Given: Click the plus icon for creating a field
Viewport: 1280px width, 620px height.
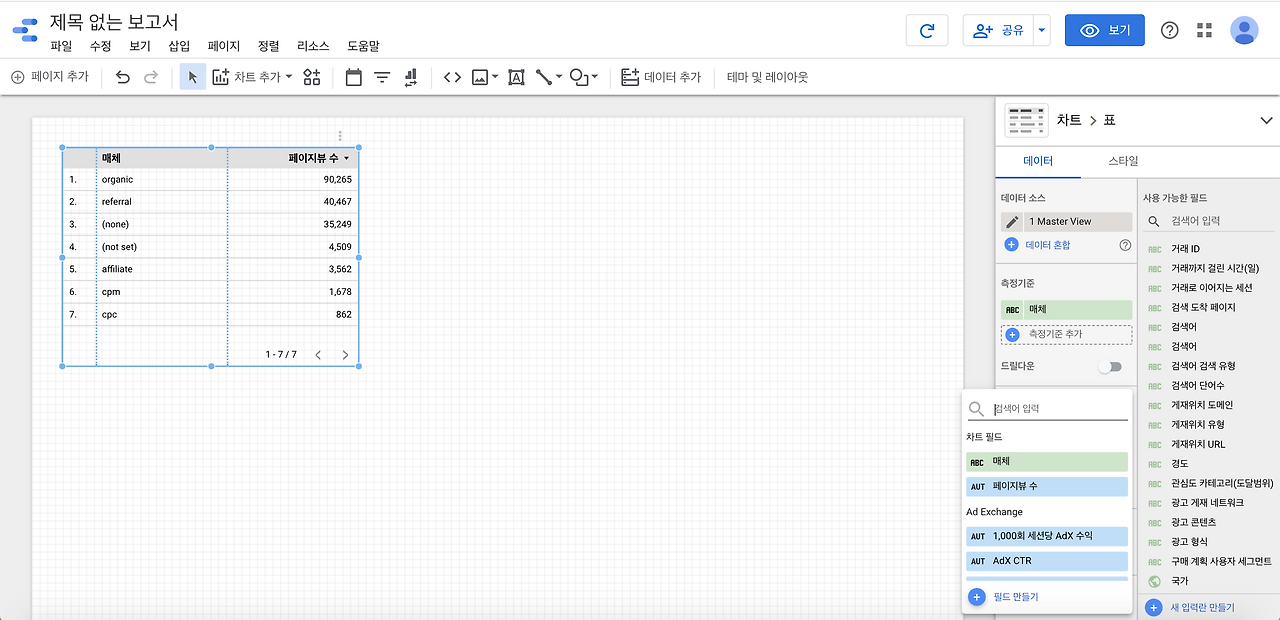Looking at the screenshot, I should (x=977, y=597).
